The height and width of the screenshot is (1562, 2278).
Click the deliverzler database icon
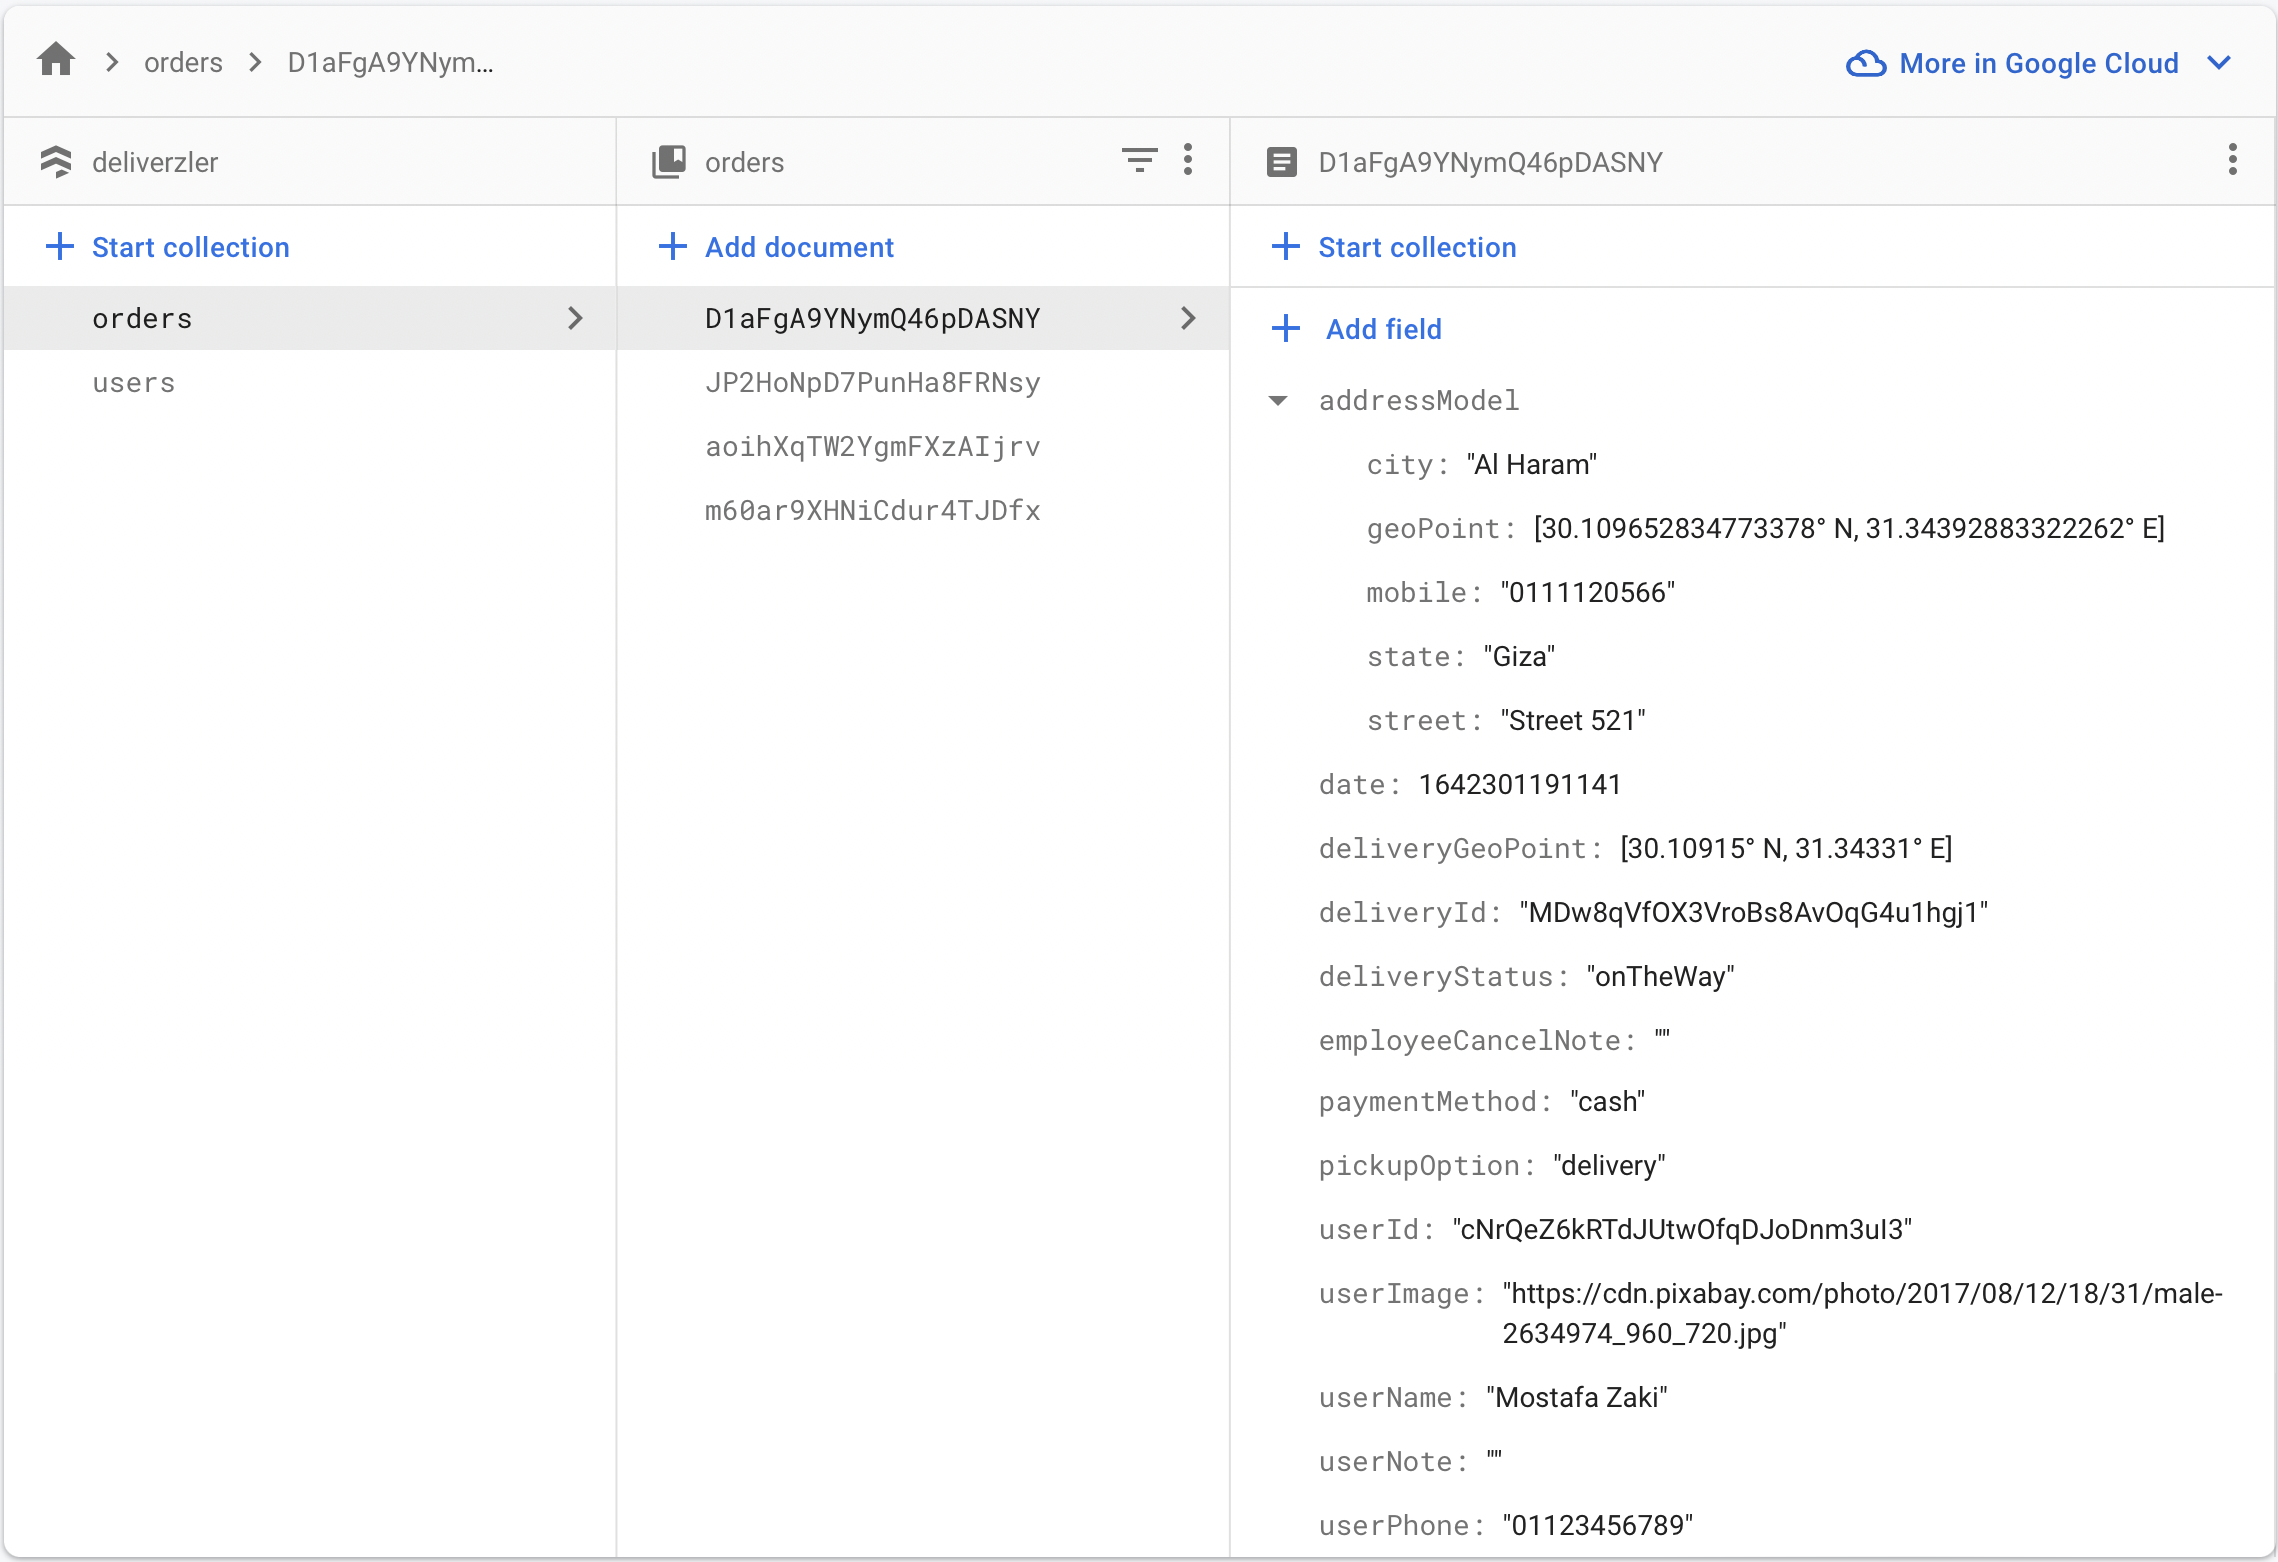point(56,162)
